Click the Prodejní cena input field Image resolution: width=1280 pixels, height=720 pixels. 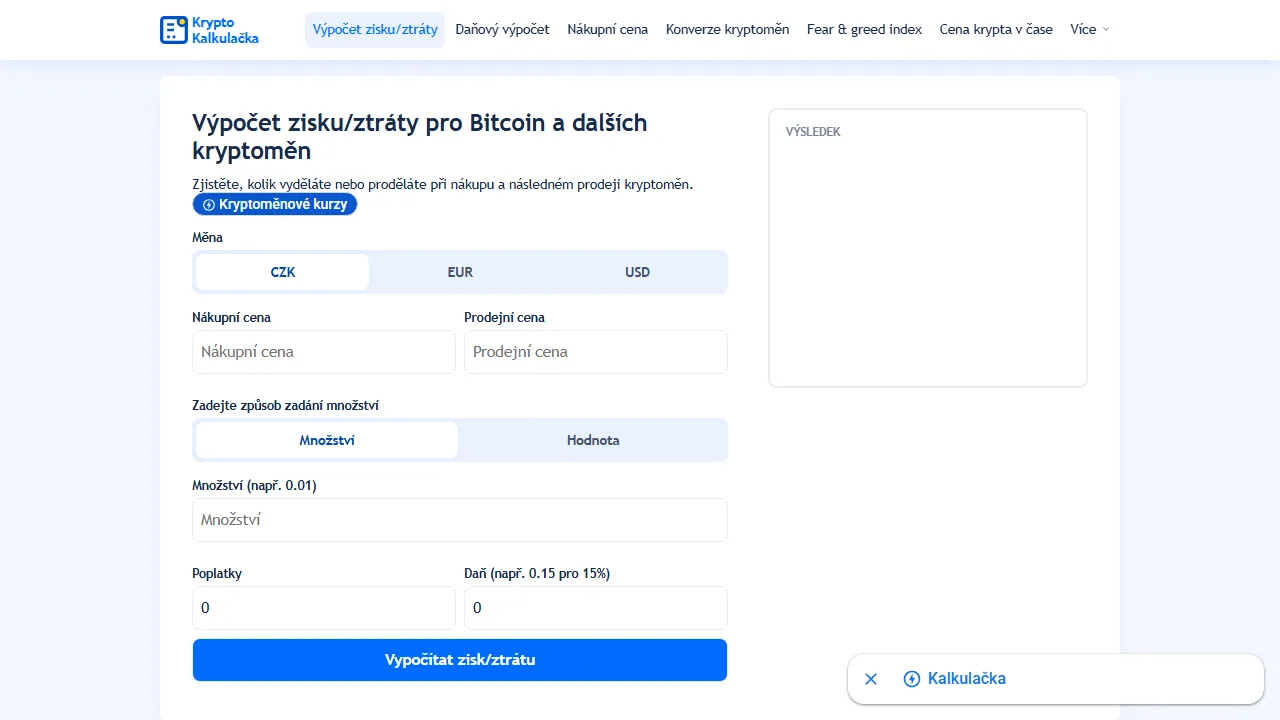[595, 351]
